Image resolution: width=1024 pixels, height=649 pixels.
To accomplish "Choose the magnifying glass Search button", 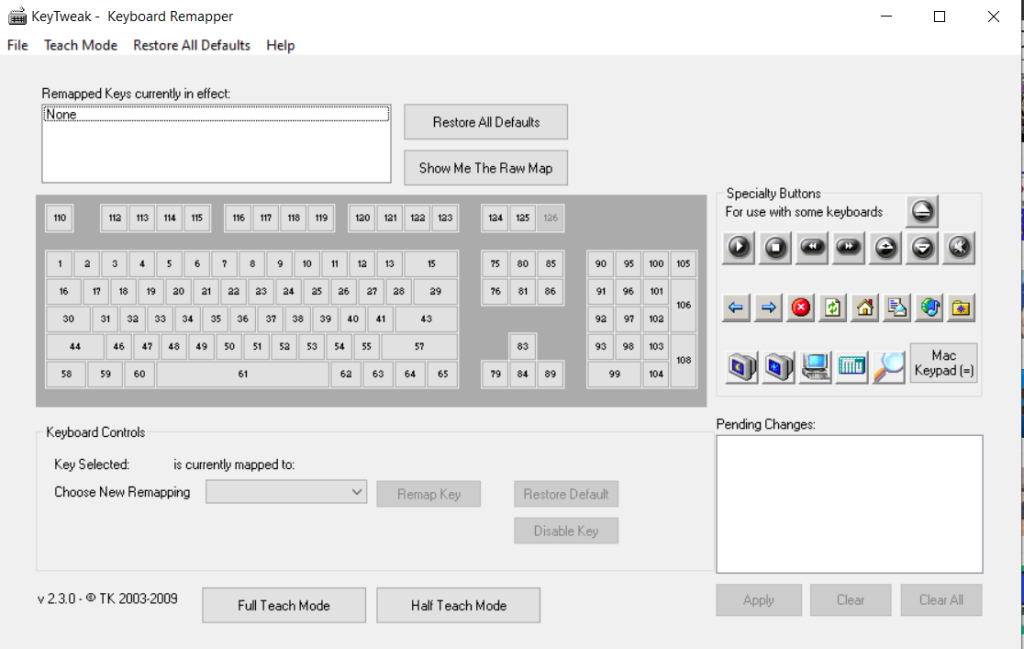I will click(888, 367).
